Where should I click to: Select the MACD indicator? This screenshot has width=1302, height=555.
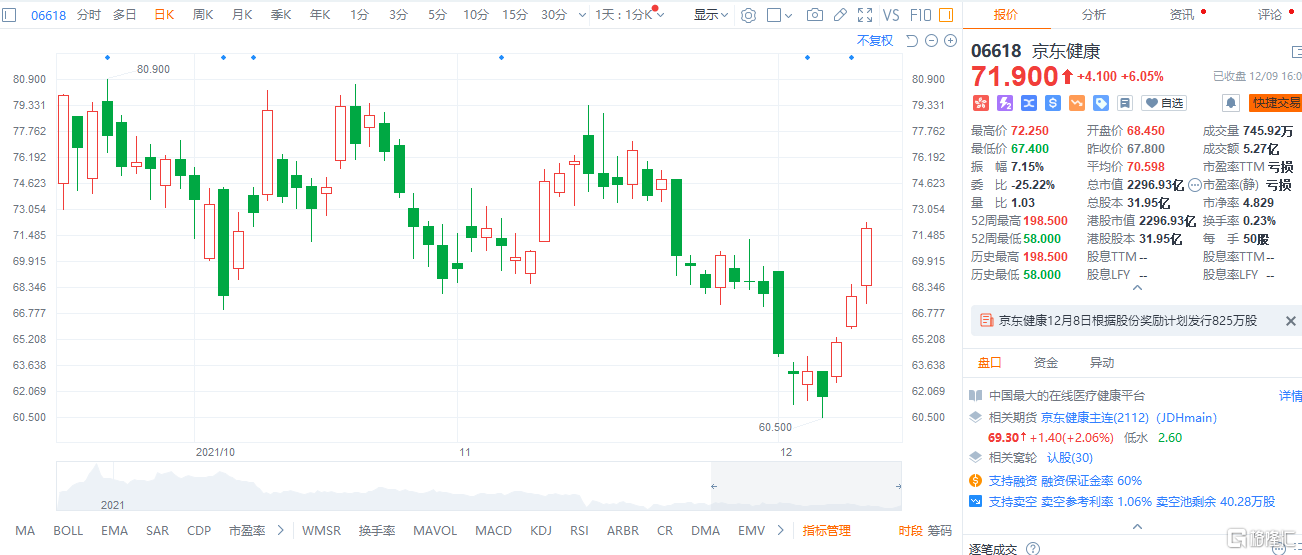coord(493,531)
